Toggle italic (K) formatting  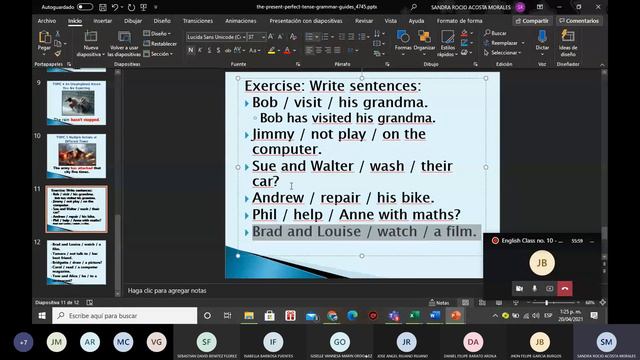[200, 51]
